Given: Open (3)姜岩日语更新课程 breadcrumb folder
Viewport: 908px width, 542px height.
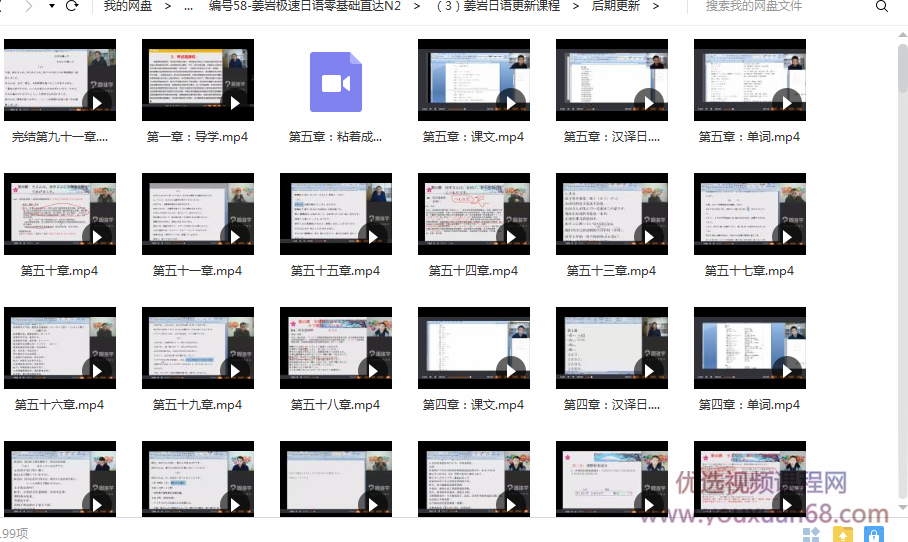Looking at the screenshot, I should [x=498, y=6].
